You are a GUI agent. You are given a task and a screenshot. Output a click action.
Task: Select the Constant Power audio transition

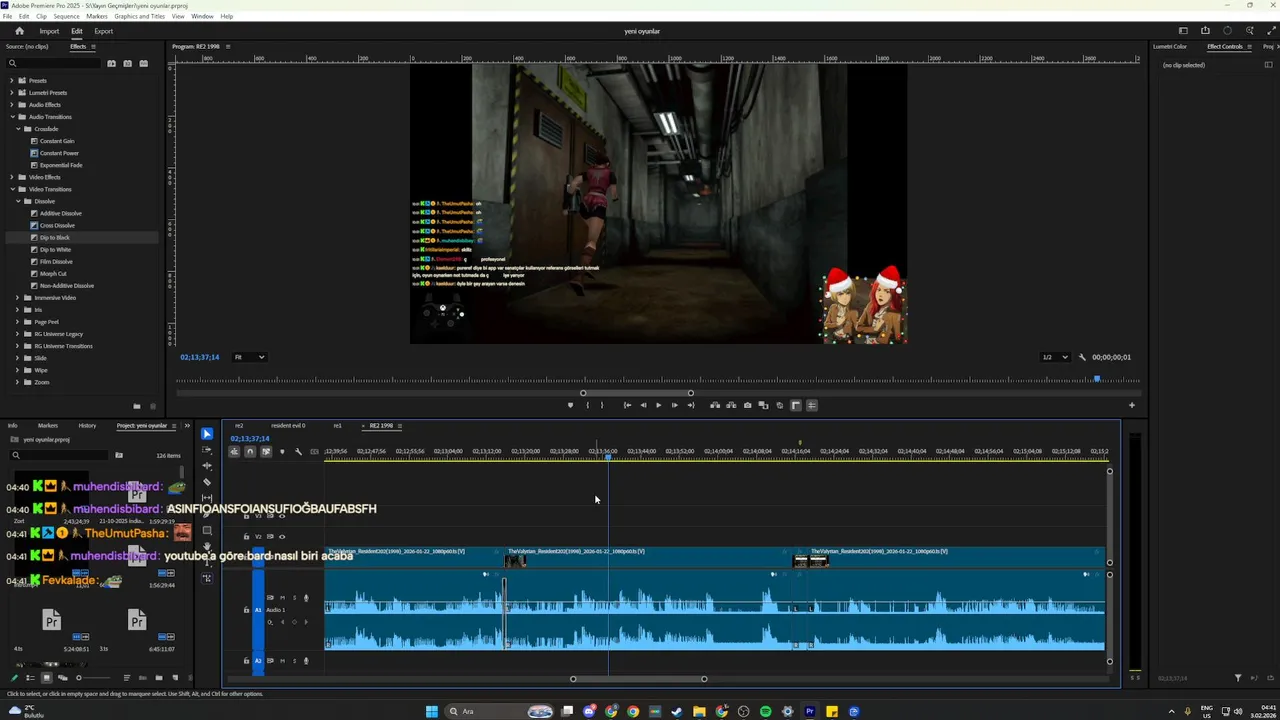click(x=59, y=153)
